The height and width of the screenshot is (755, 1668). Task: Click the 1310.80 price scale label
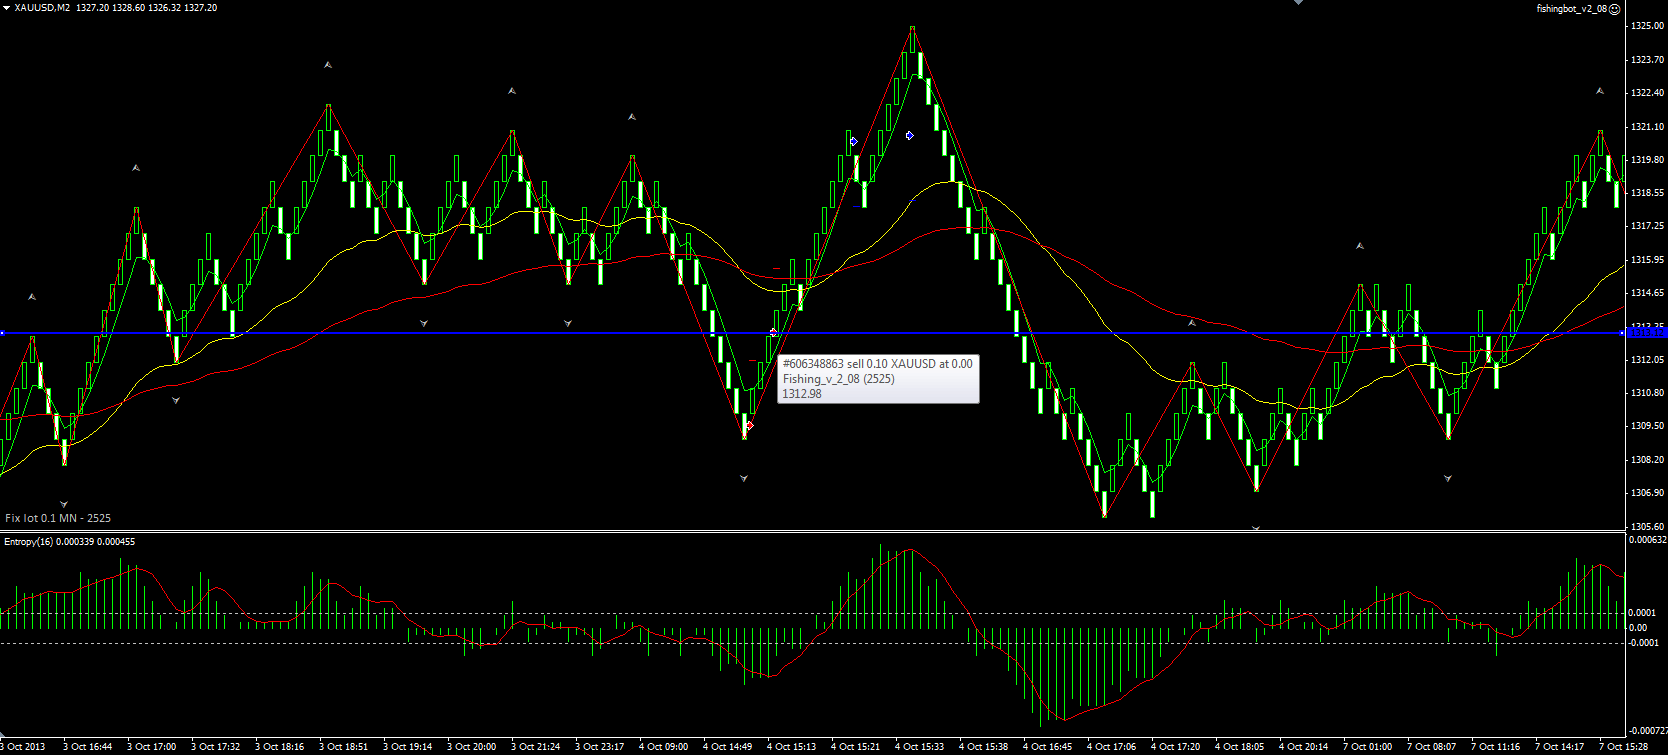(x=1646, y=393)
